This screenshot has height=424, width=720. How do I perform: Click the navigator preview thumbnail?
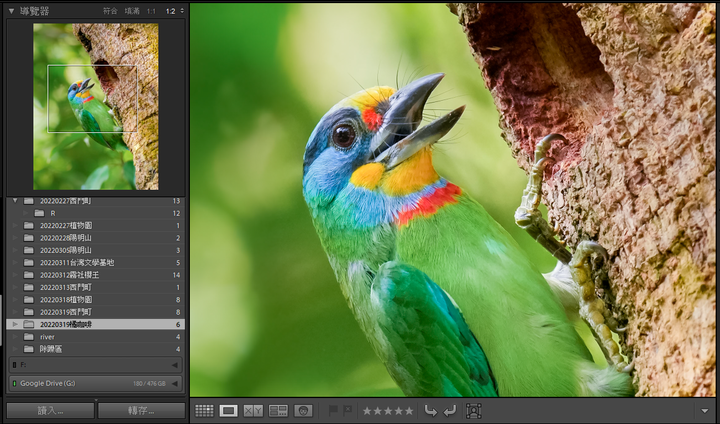[96, 107]
